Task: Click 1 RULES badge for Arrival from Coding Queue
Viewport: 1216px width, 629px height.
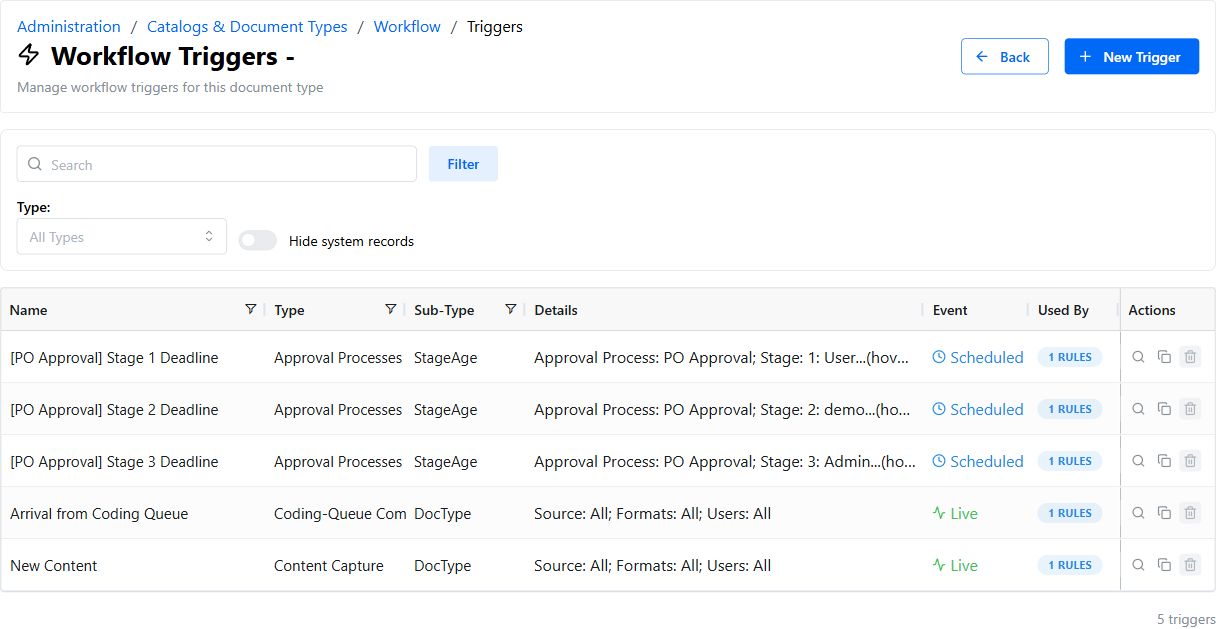Action: click(1070, 513)
